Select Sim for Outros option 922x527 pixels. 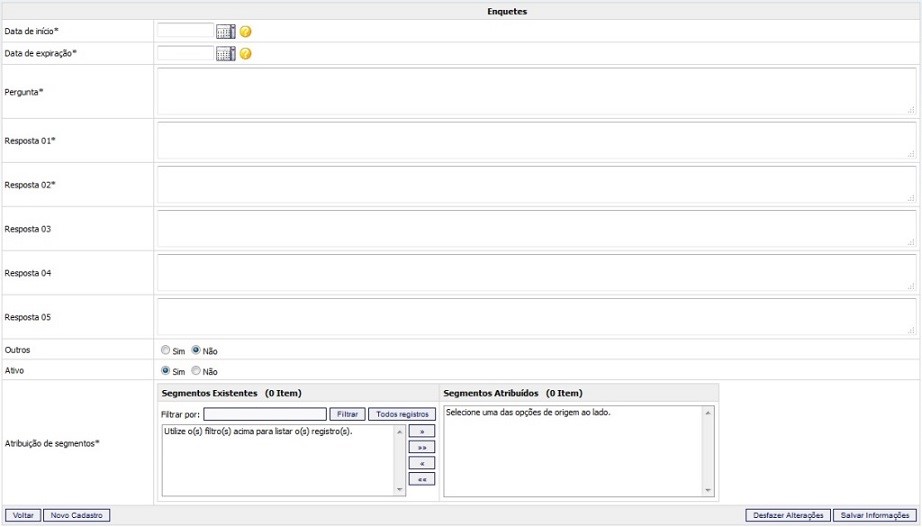[166, 350]
